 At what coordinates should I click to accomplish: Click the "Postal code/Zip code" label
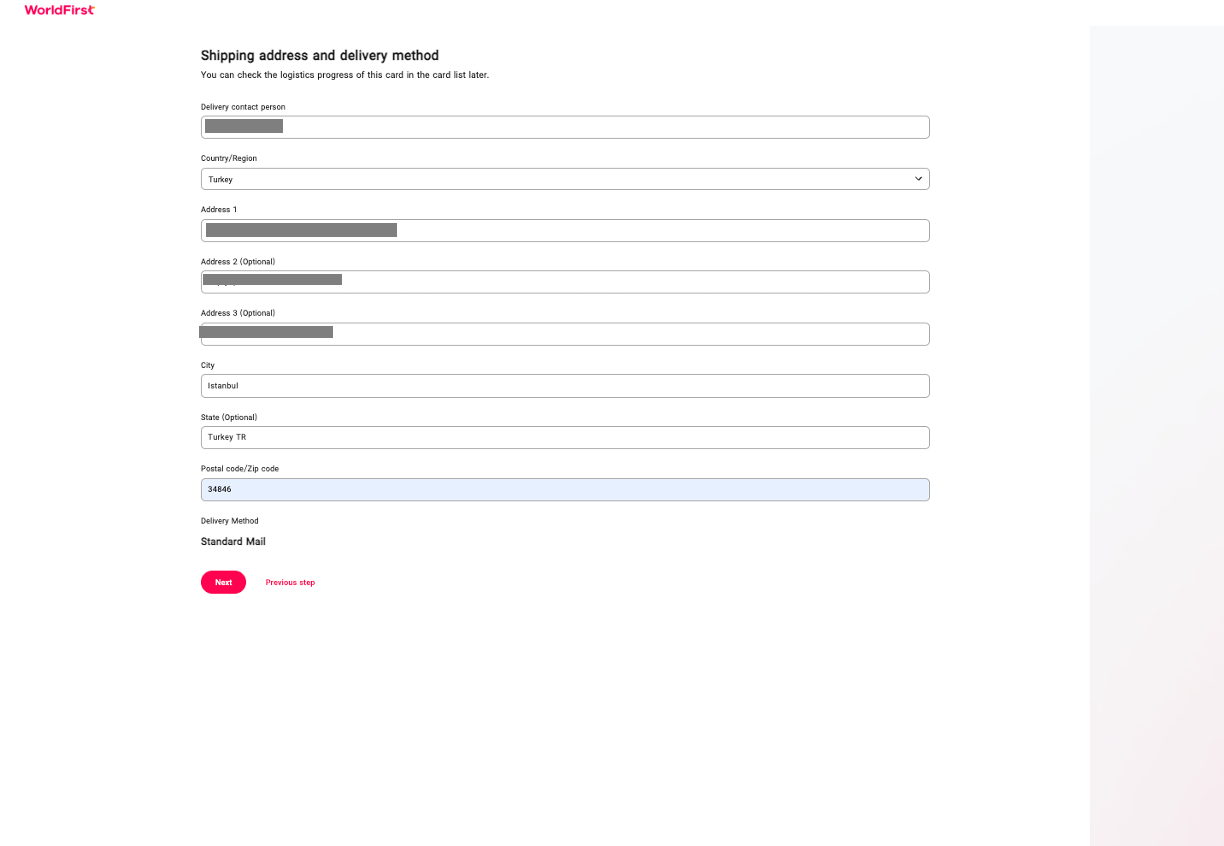tap(241, 469)
